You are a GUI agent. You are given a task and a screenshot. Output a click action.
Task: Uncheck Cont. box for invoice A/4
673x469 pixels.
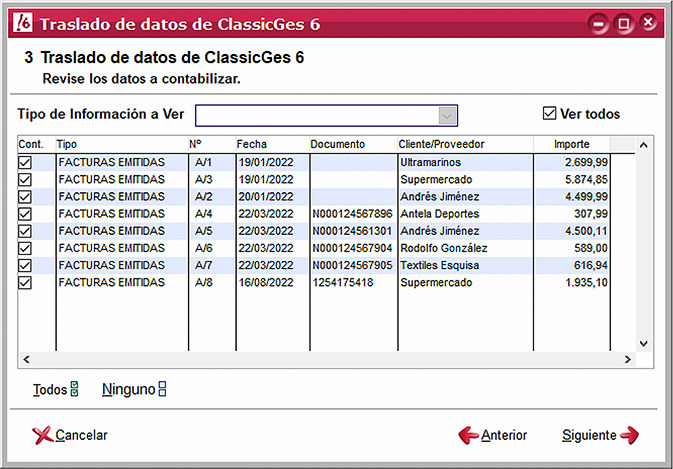(25, 214)
